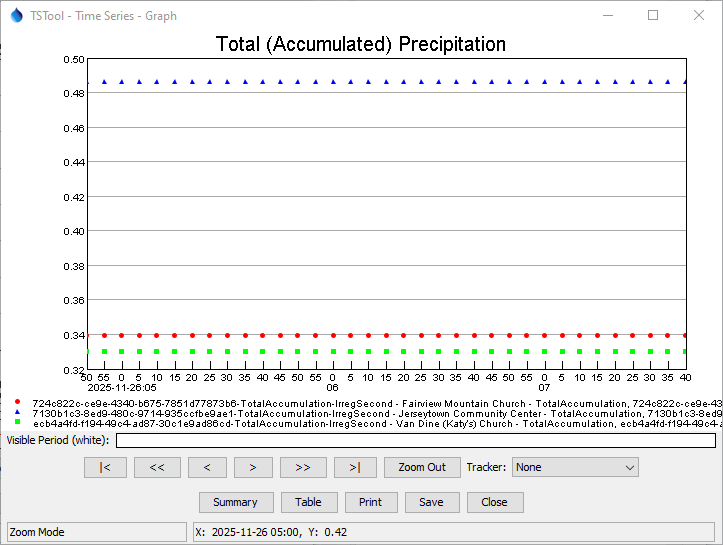Click the TSTool water drop title icon
723x545 pixels.
pyautogui.click(x=16, y=16)
